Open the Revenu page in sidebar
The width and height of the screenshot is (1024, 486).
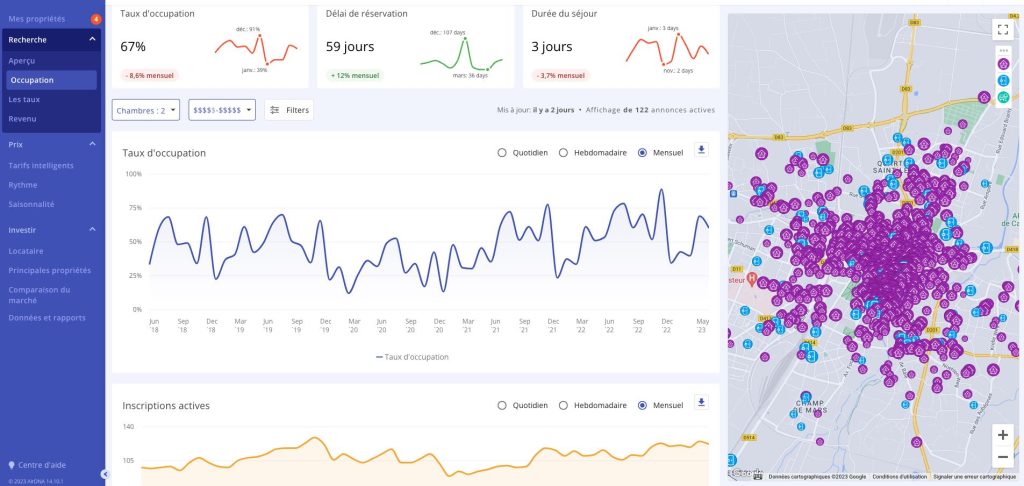coord(22,118)
